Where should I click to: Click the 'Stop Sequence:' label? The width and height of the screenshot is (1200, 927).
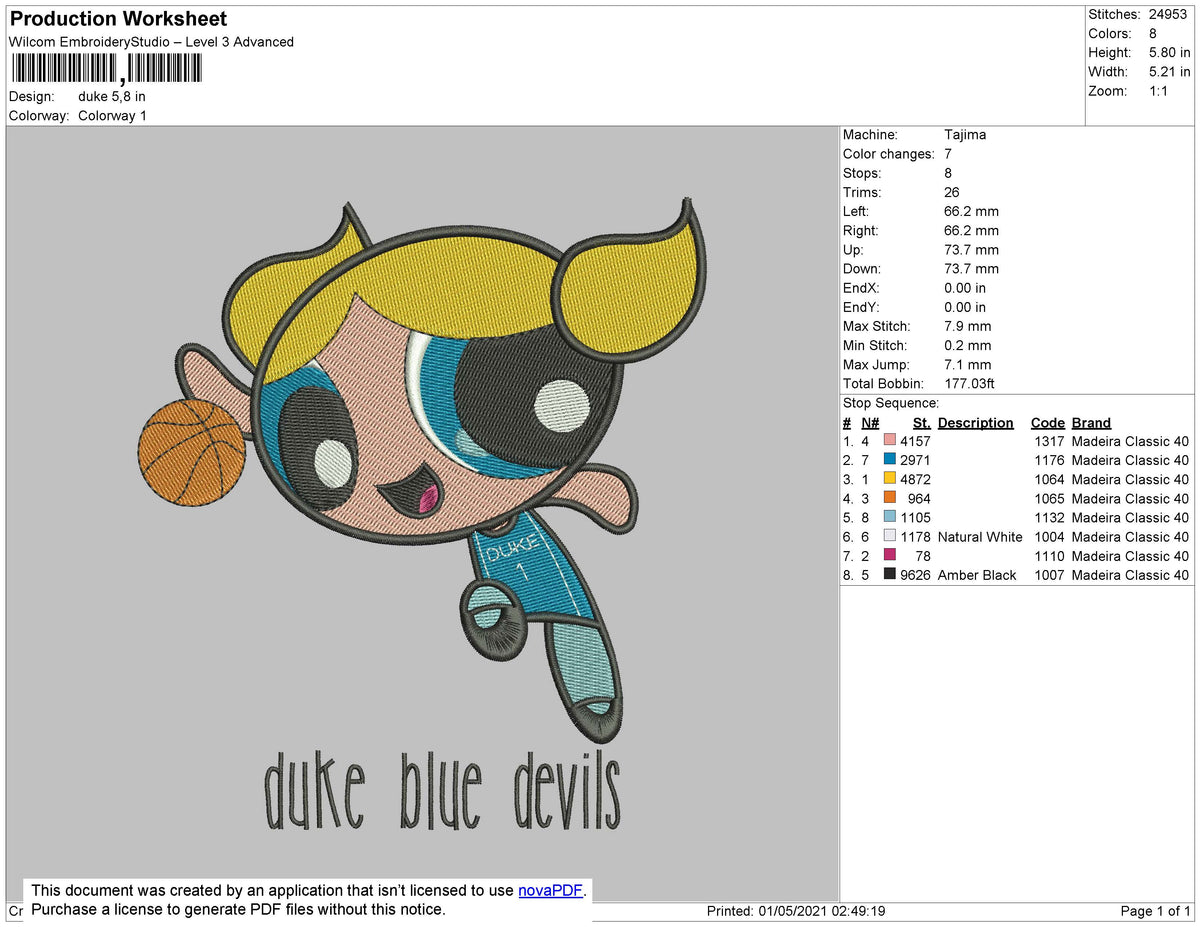tap(891, 403)
